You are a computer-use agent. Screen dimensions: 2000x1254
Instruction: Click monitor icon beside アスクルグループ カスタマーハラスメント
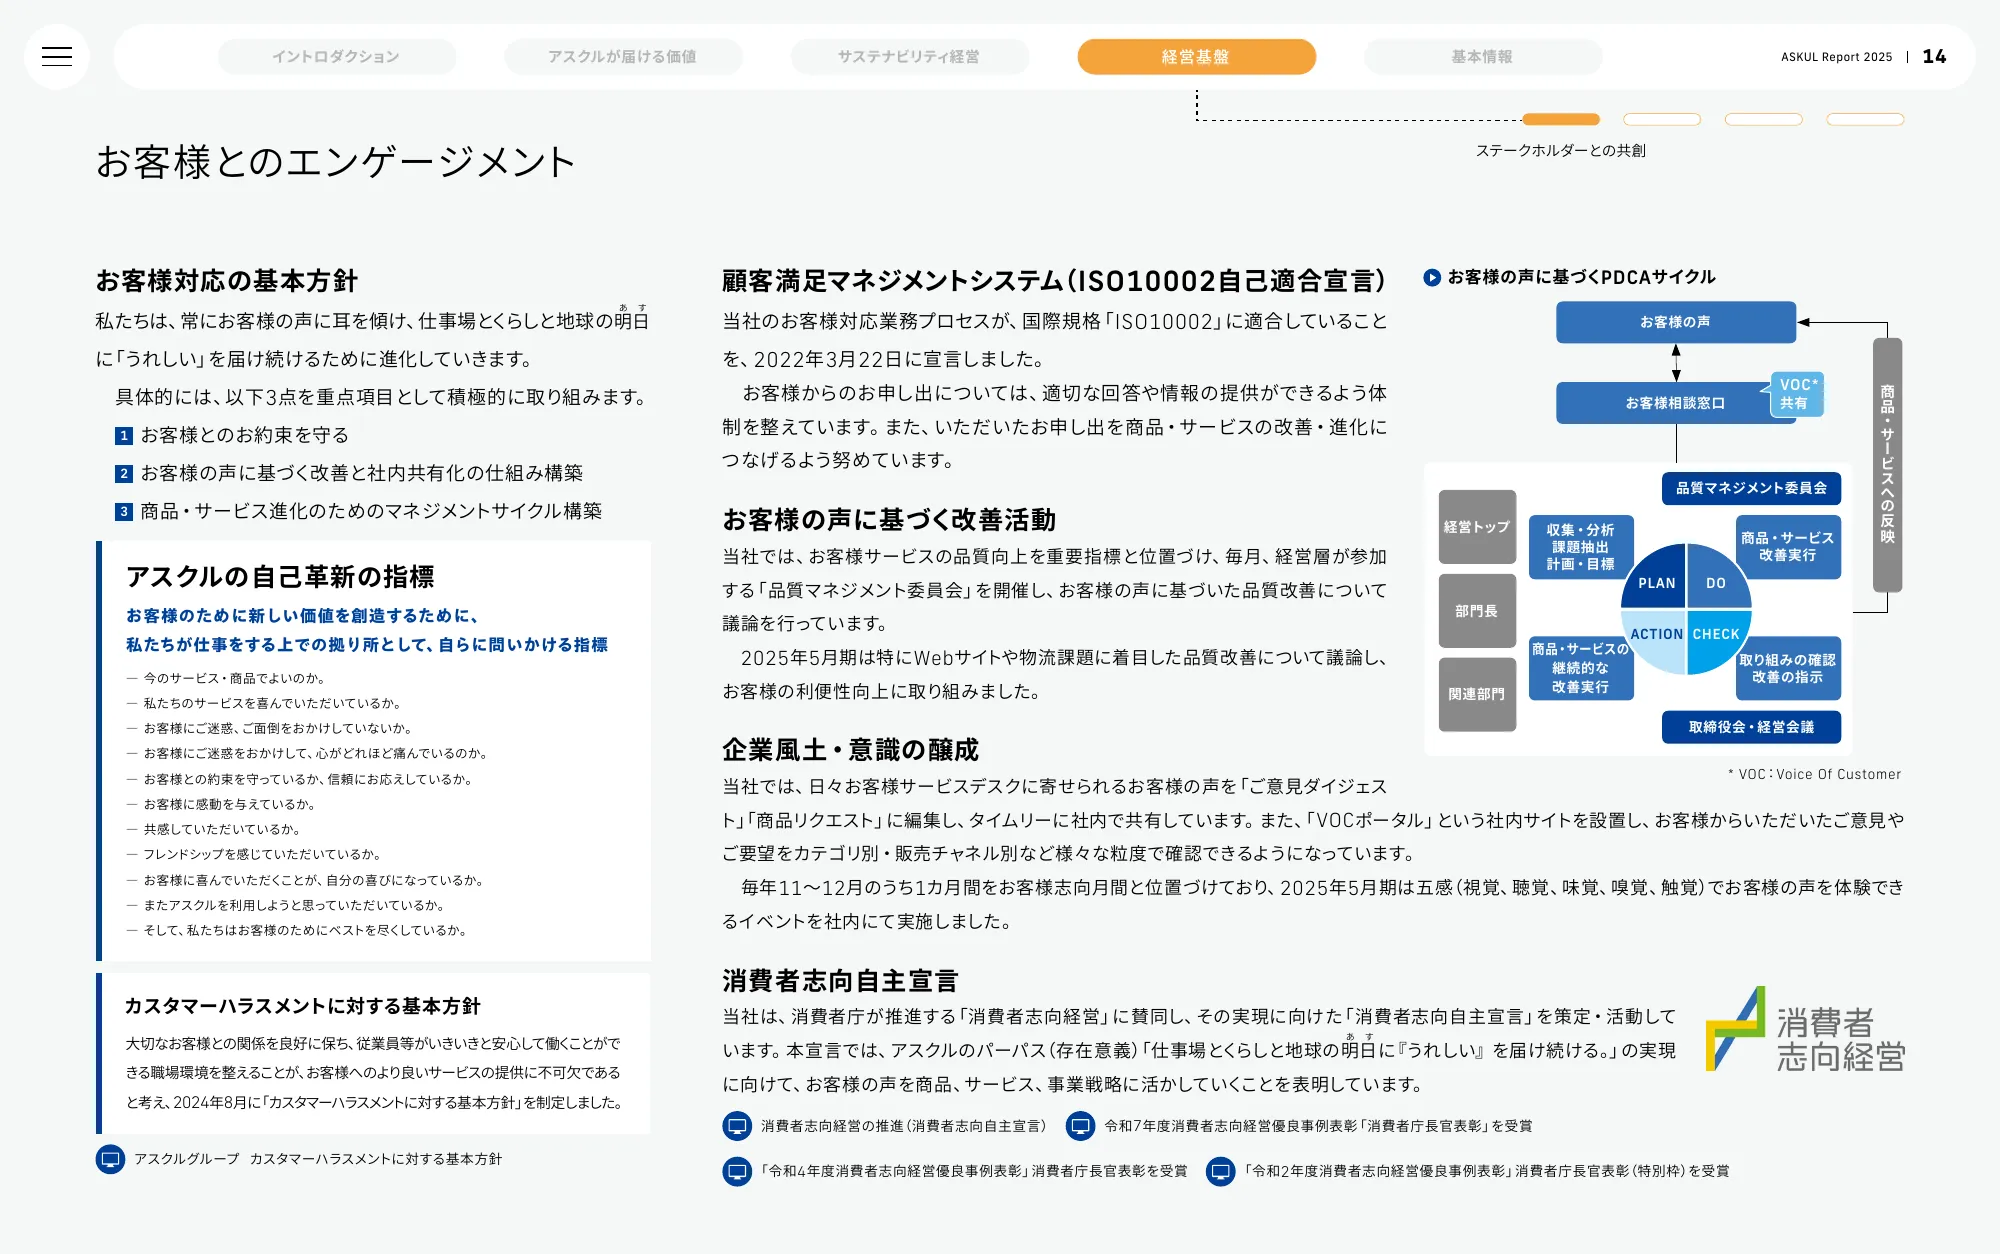coord(110,1159)
